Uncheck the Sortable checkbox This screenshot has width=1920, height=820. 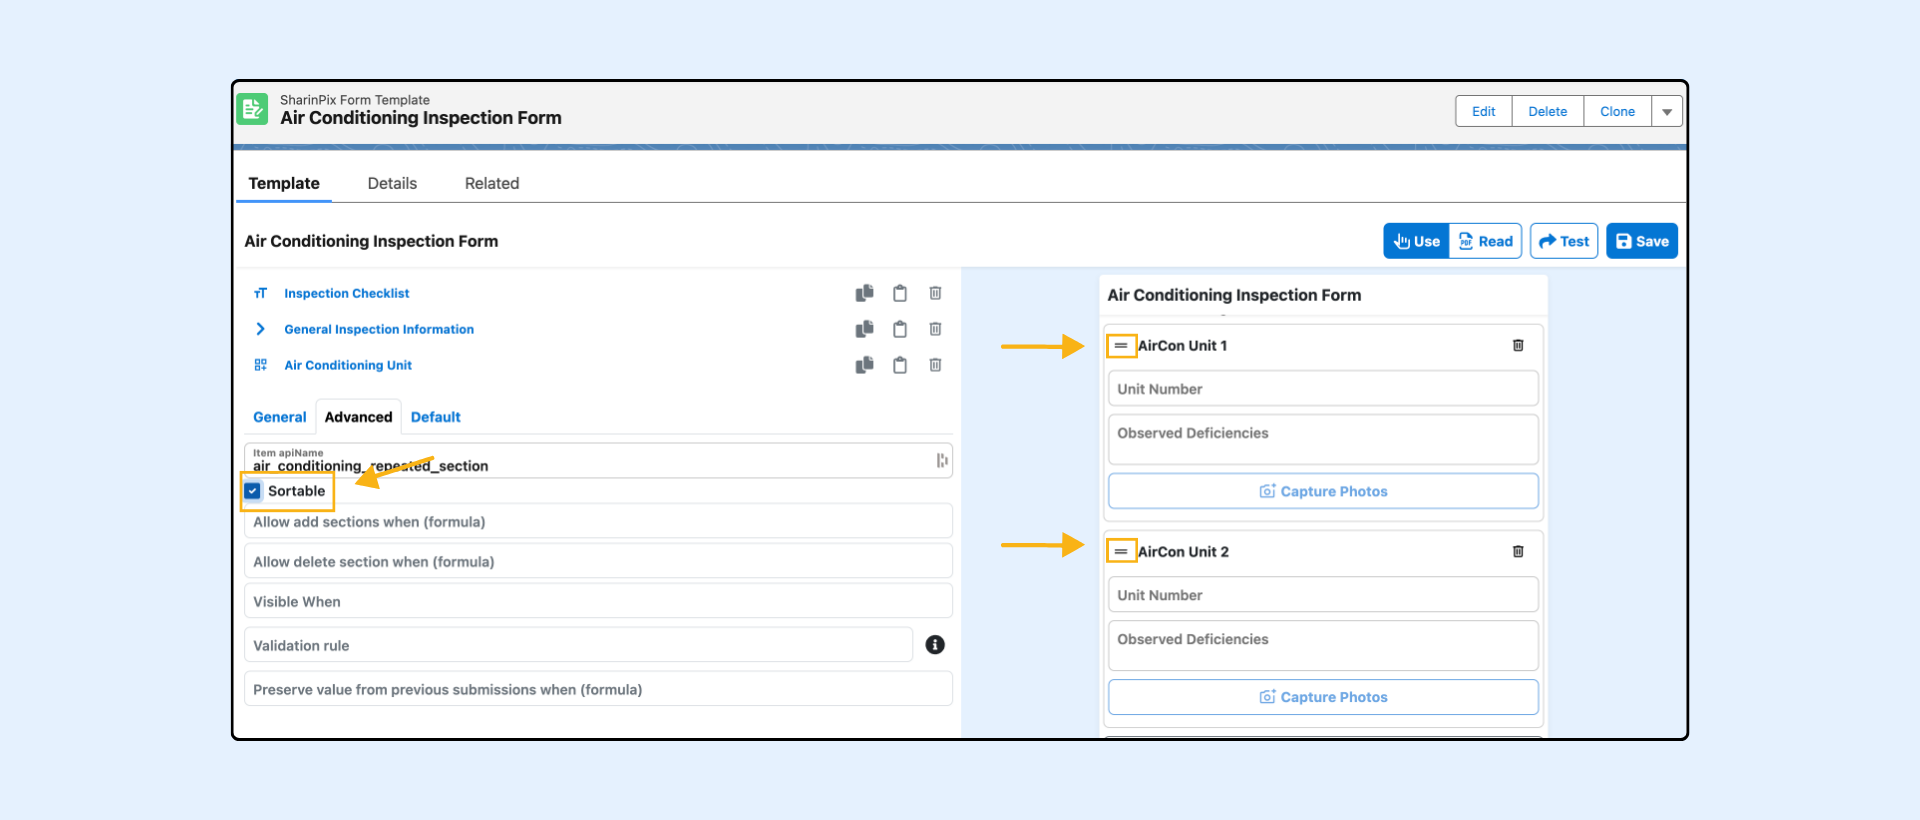253,491
